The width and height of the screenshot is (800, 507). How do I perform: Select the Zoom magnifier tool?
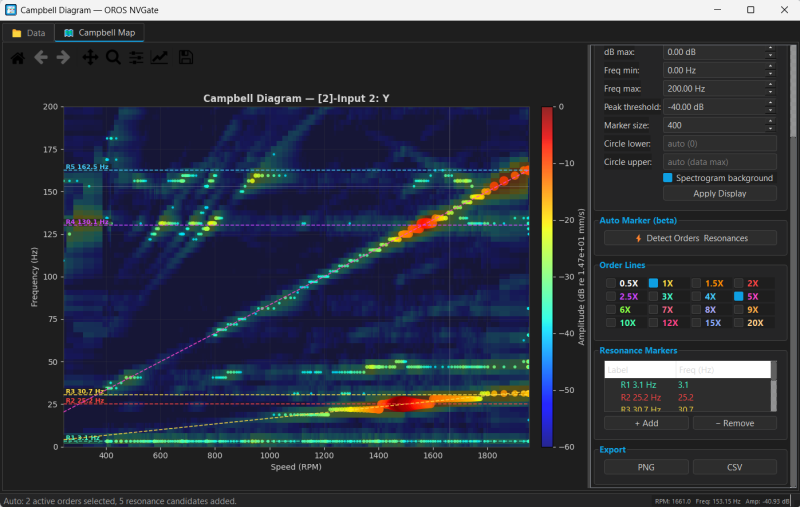[113, 58]
